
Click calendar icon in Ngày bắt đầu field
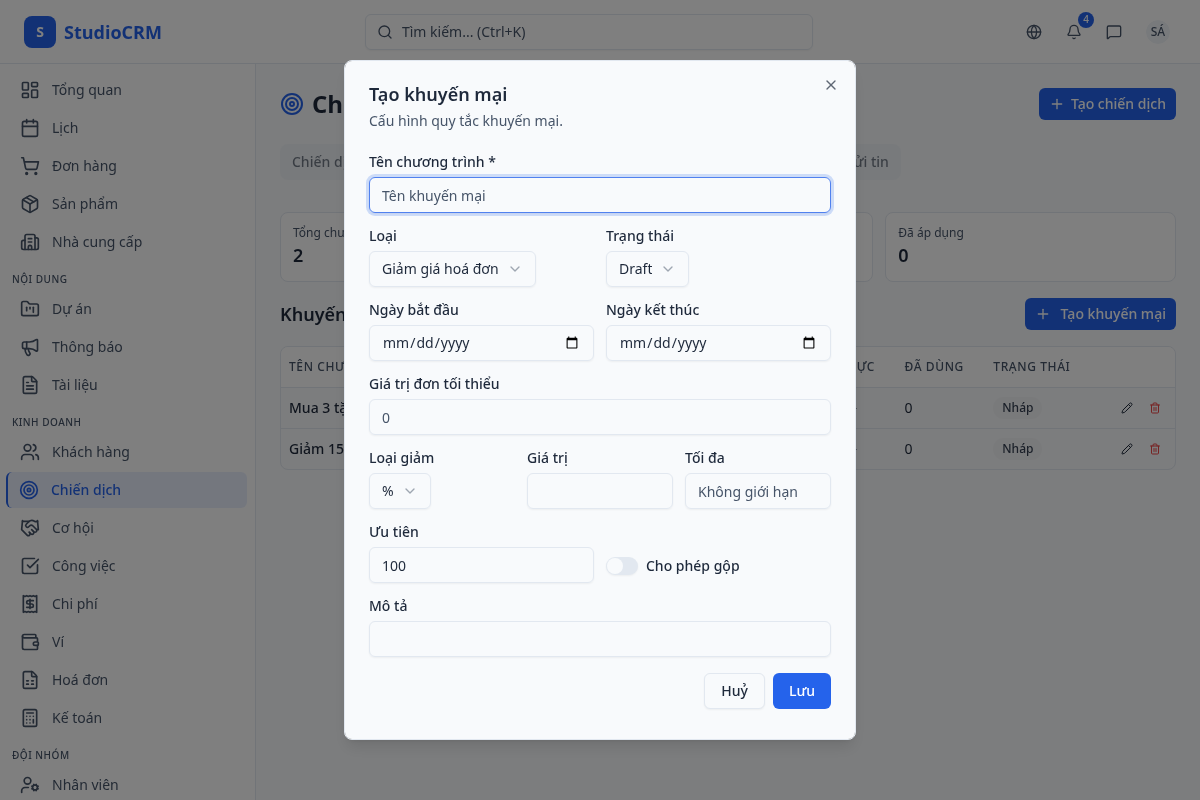[x=572, y=343]
